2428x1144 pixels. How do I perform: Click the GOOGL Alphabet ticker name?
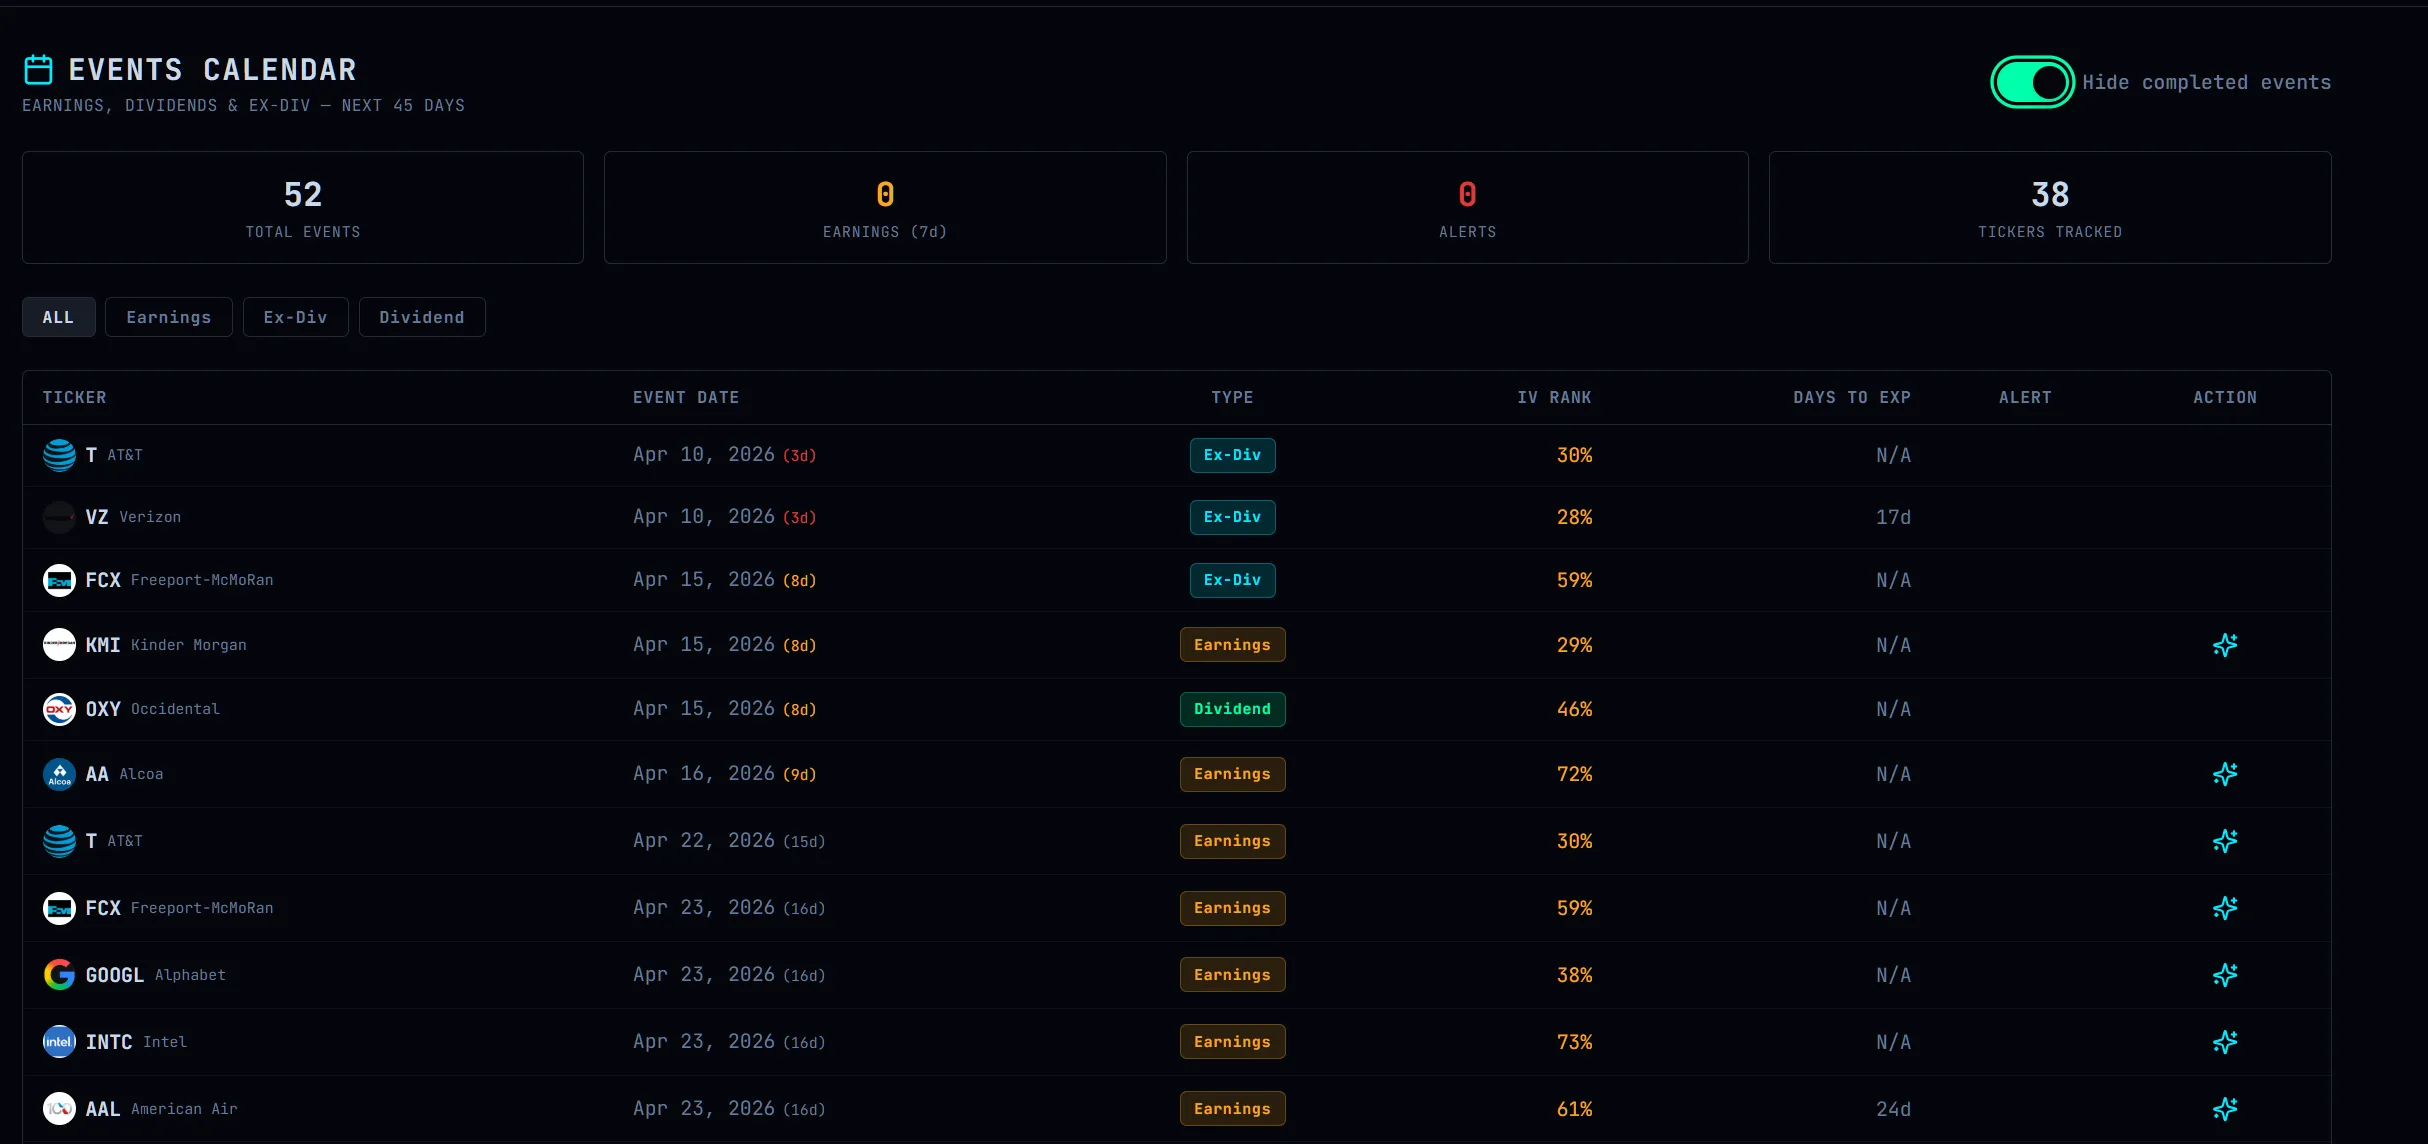[155, 975]
